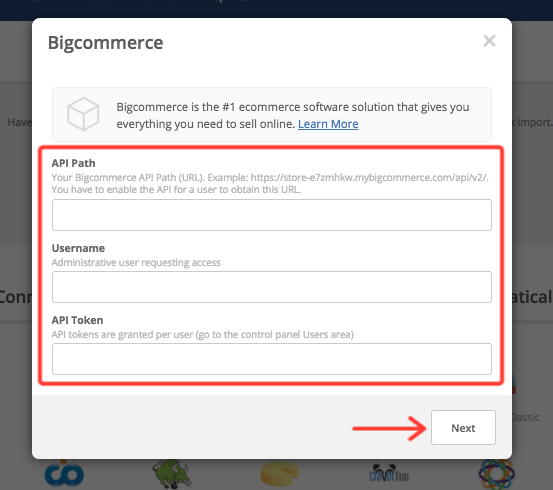Viewport: 553px width, 490px height.
Task: Select the CloverTim panda logo
Action: 389,474
